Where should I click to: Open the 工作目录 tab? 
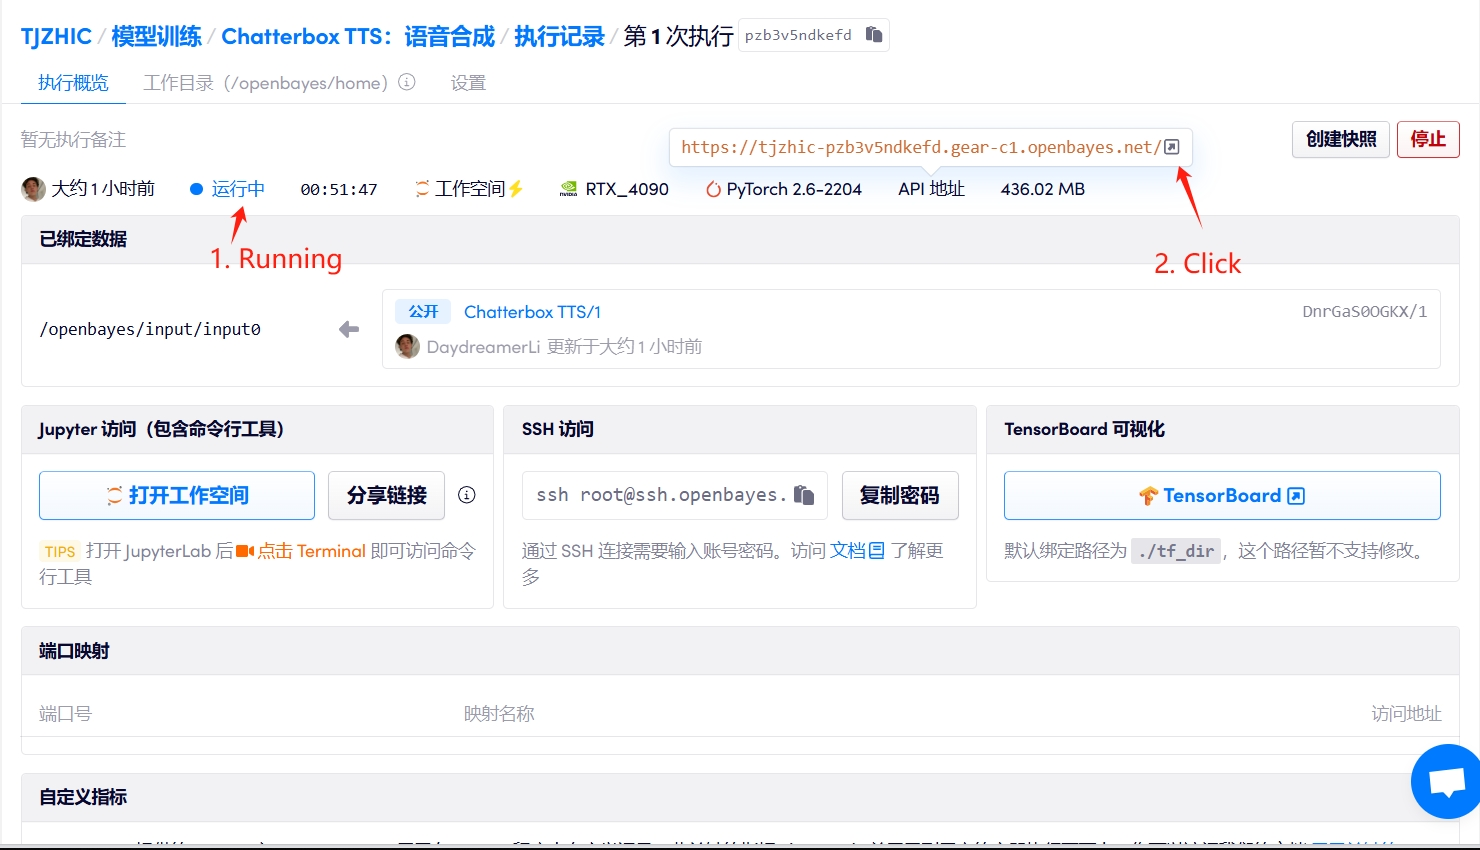click(265, 83)
